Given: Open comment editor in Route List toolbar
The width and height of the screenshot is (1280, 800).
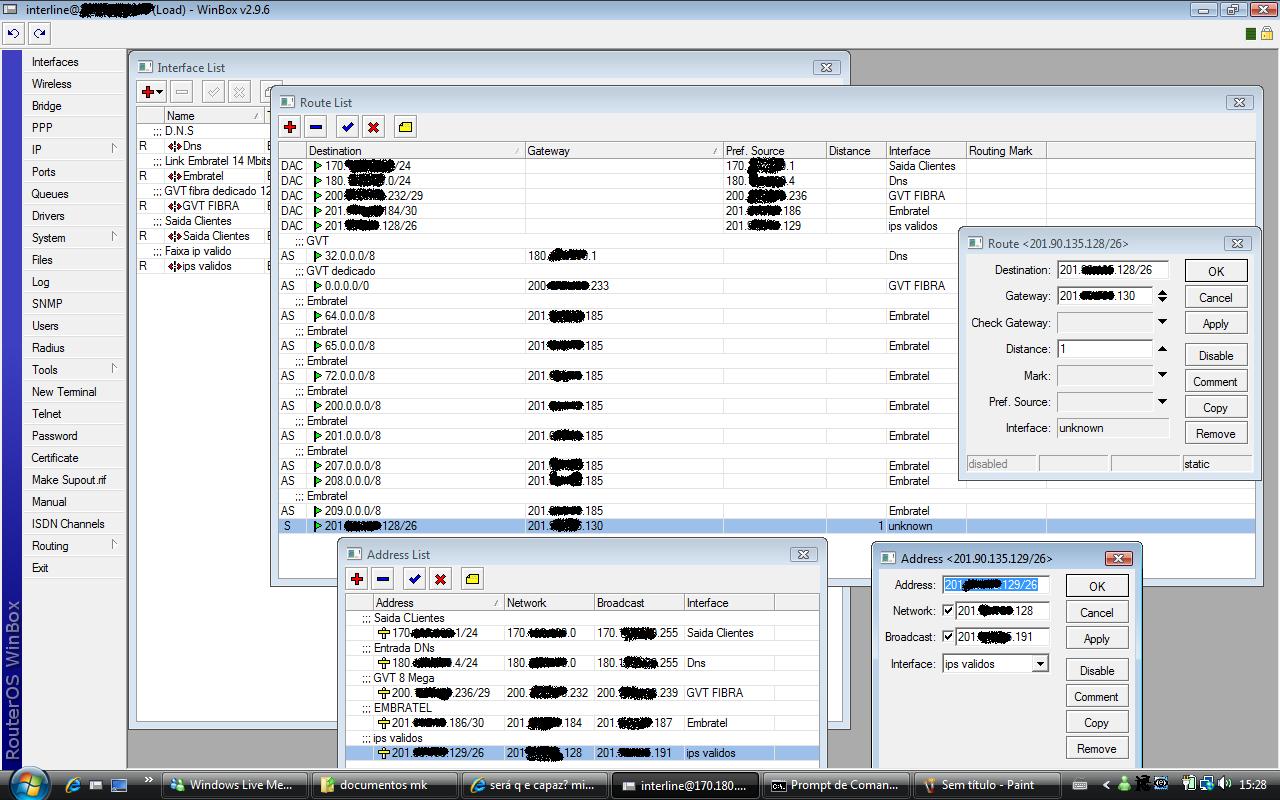Looking at the screenshot, I should (405, 127).
